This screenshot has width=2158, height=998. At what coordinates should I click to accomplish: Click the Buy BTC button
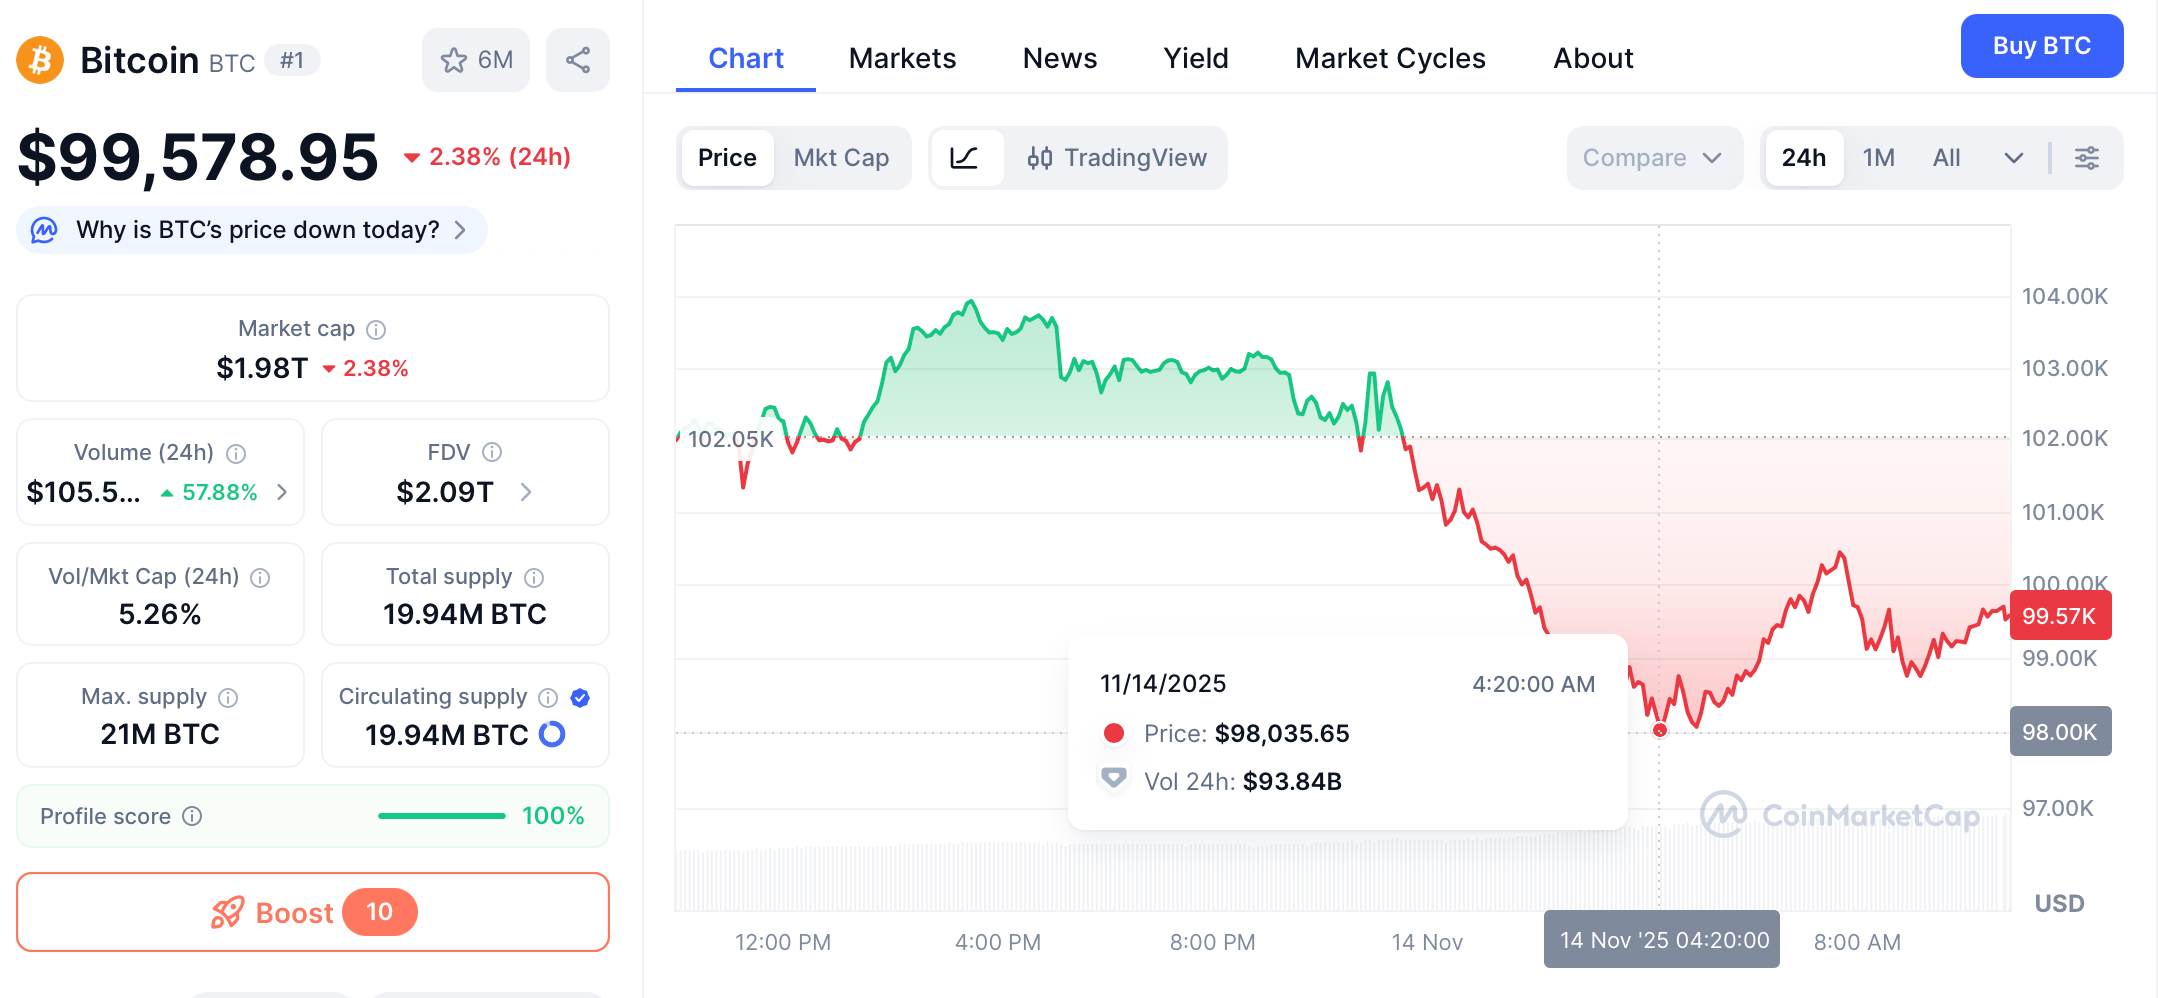[x=2042, y=46]
